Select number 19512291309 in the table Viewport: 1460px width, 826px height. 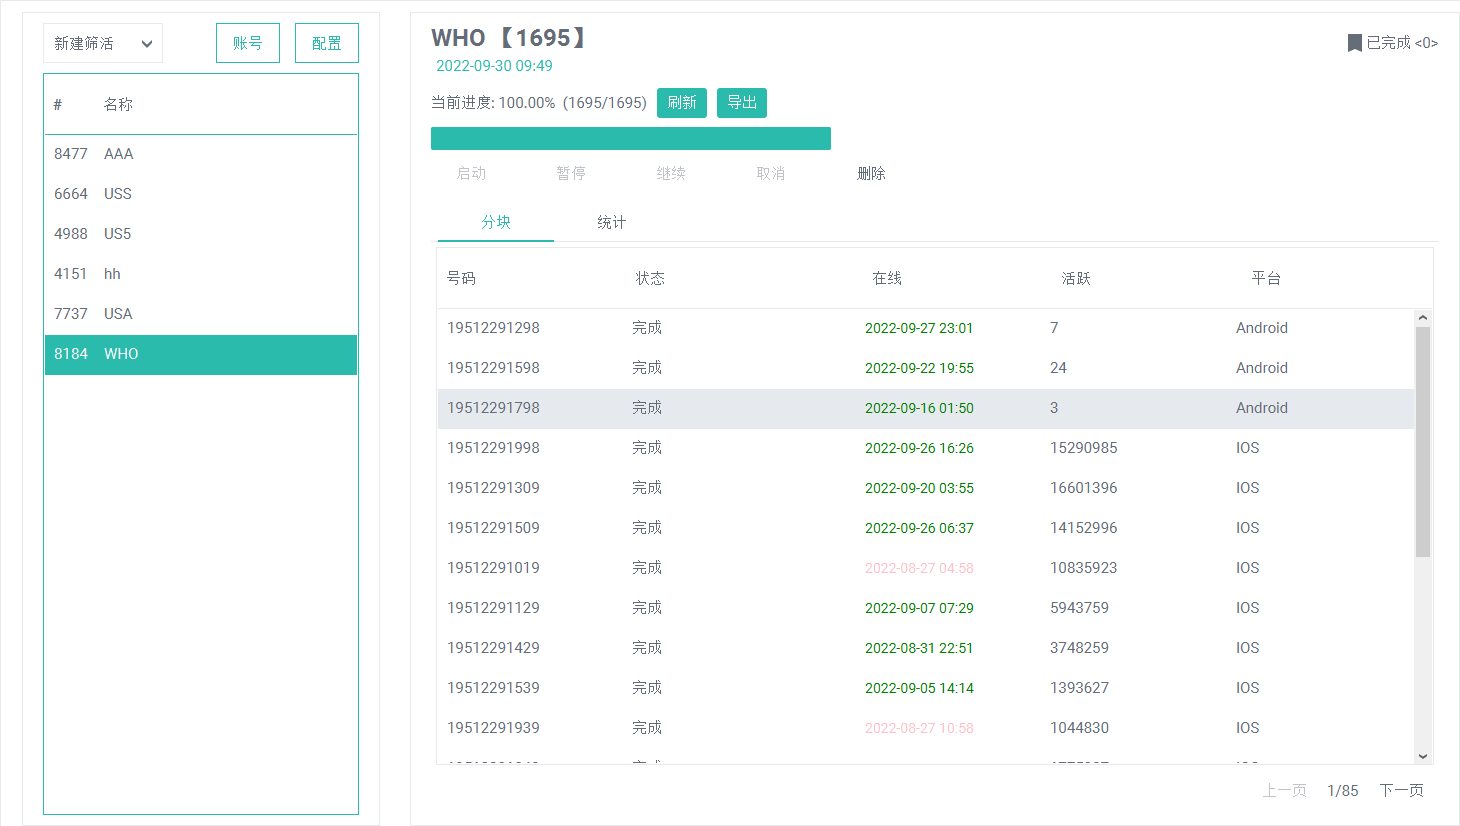[x=493, y=488]
